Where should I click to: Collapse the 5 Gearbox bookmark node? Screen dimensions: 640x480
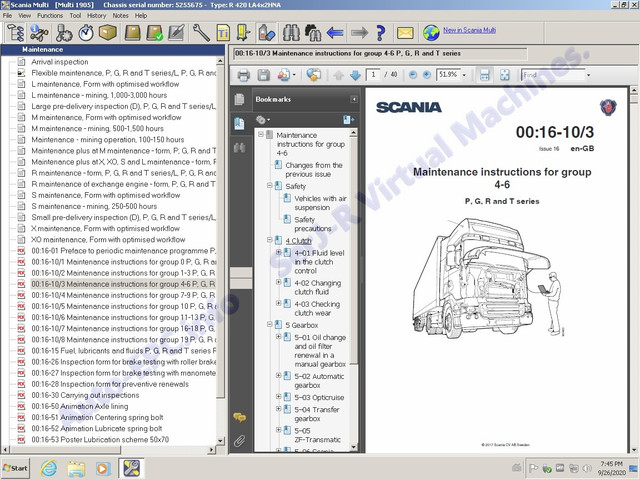coord(269,324)
